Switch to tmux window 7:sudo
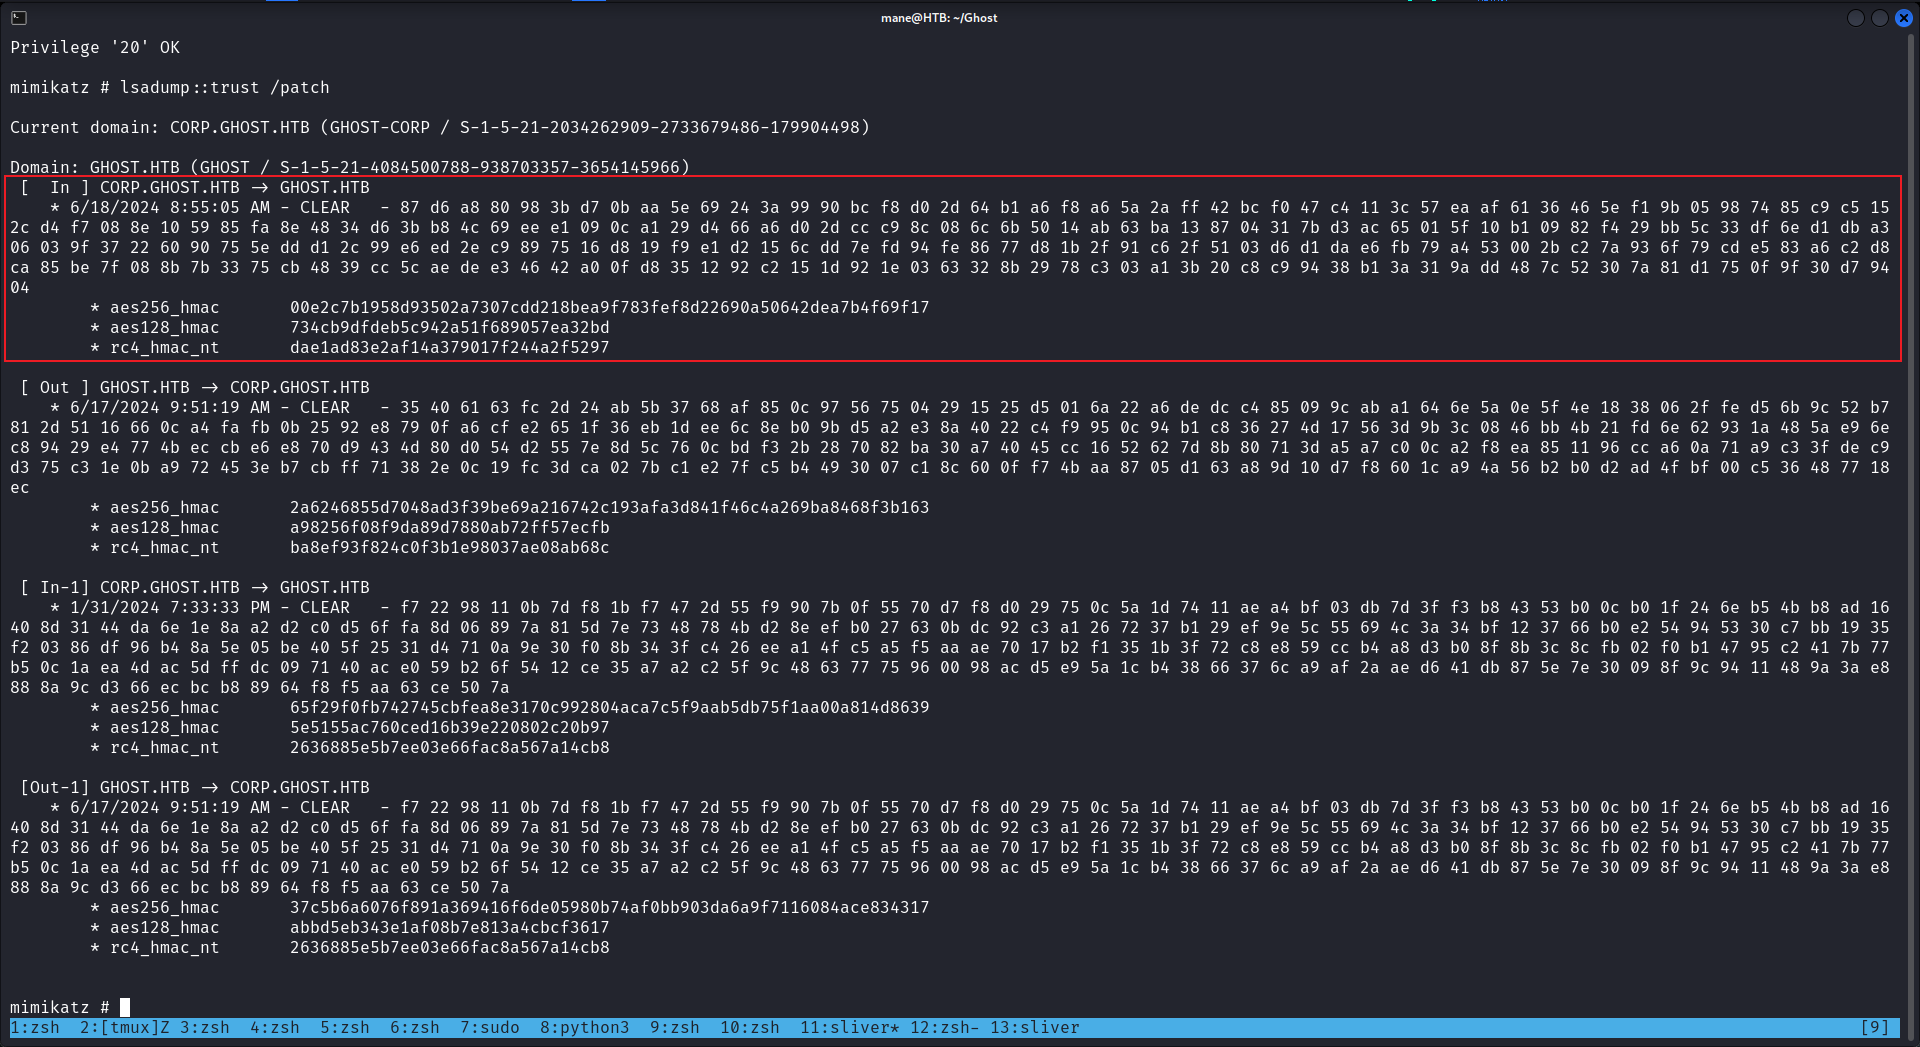This screenshot has height=1047, width=1920. (x=490, y=1028)
